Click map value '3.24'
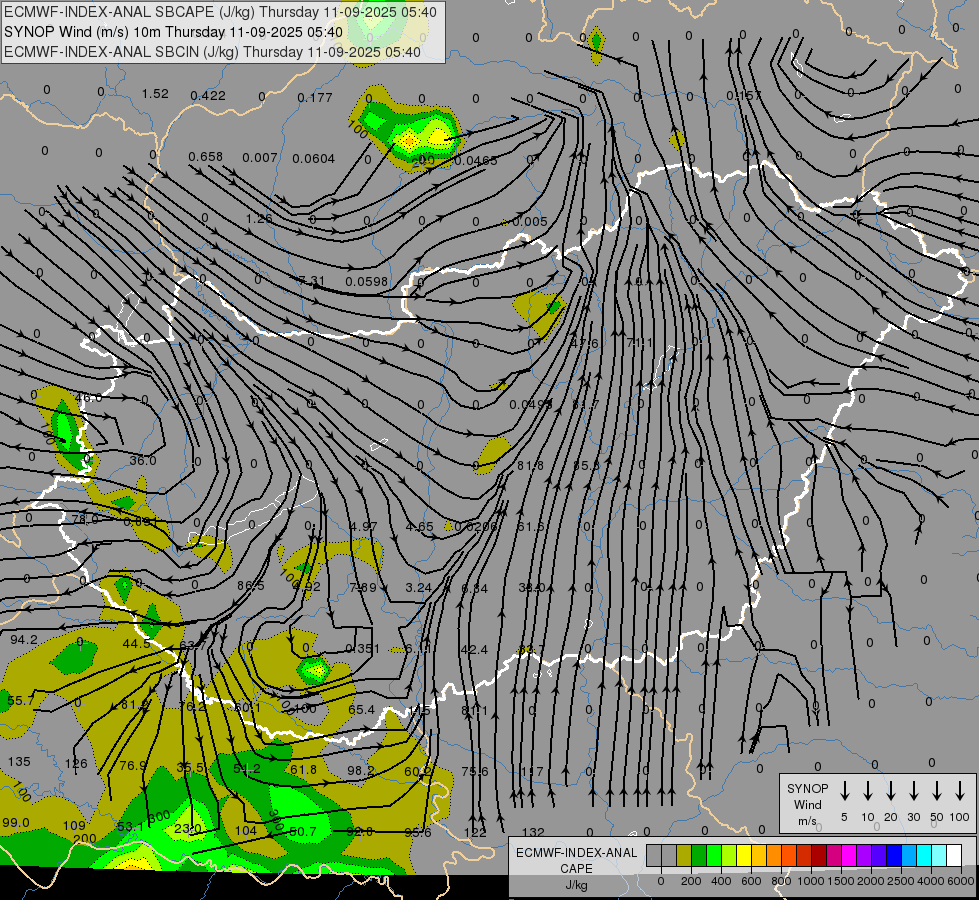 [418, 588]
